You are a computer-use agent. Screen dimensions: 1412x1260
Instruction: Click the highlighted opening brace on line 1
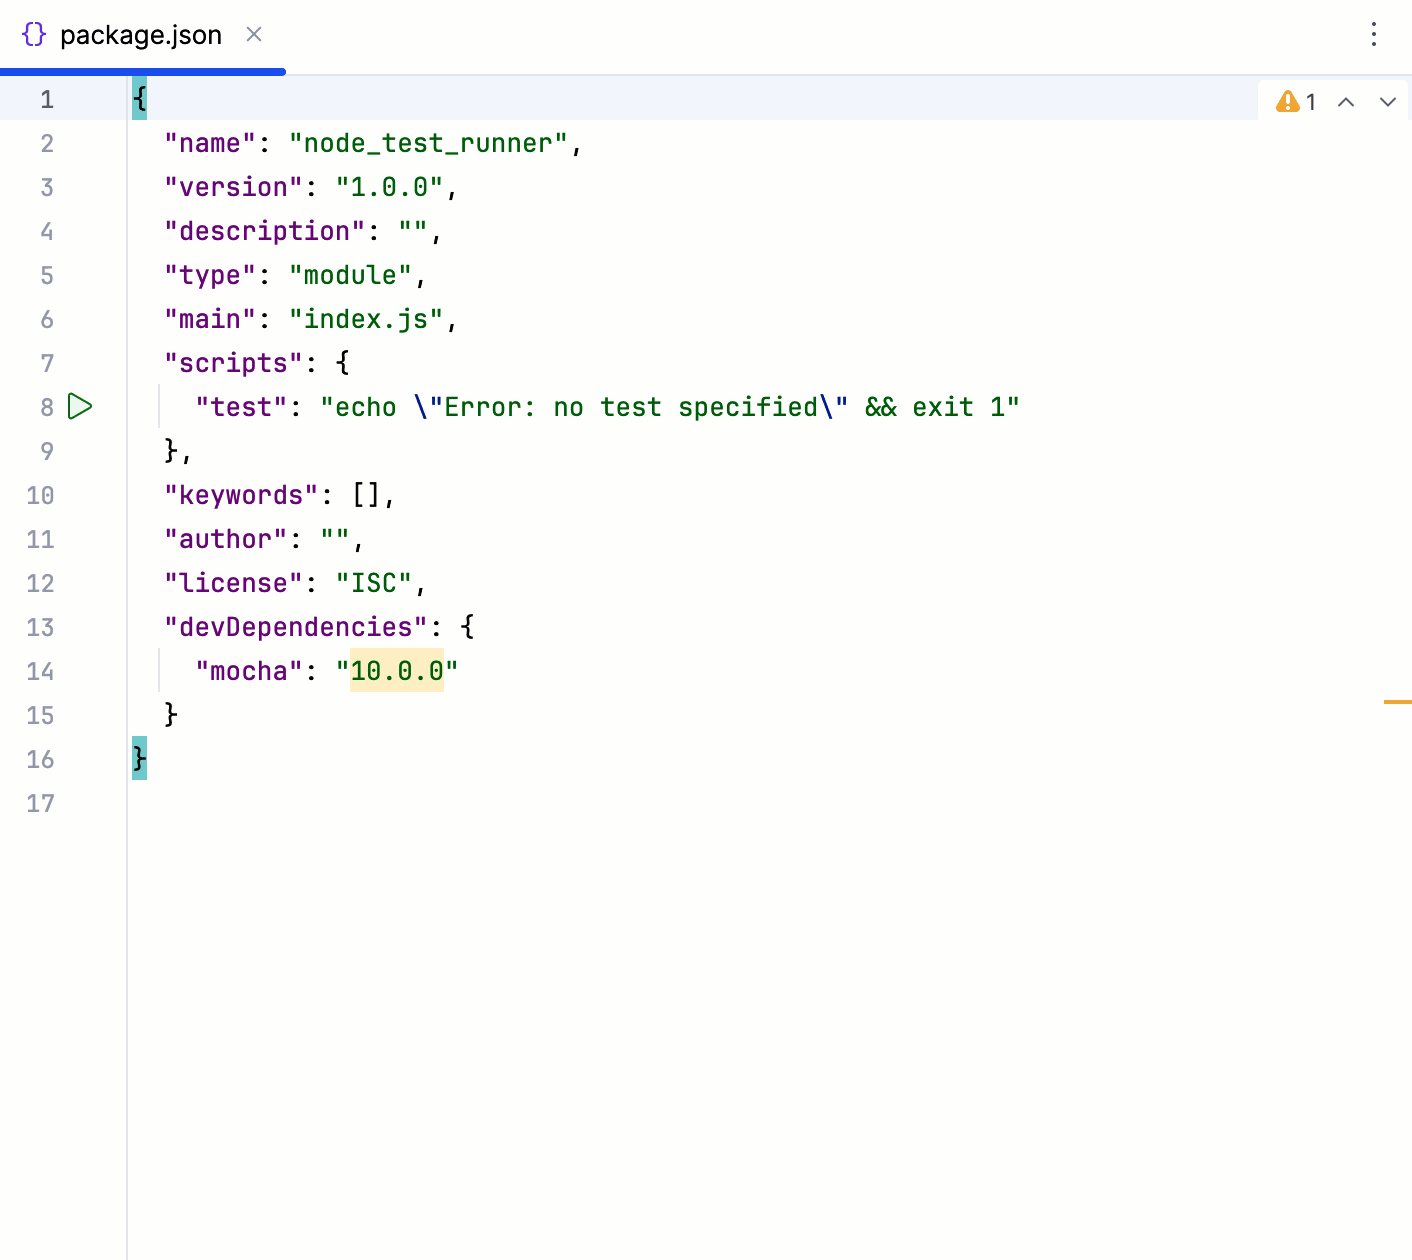[139, 98]
